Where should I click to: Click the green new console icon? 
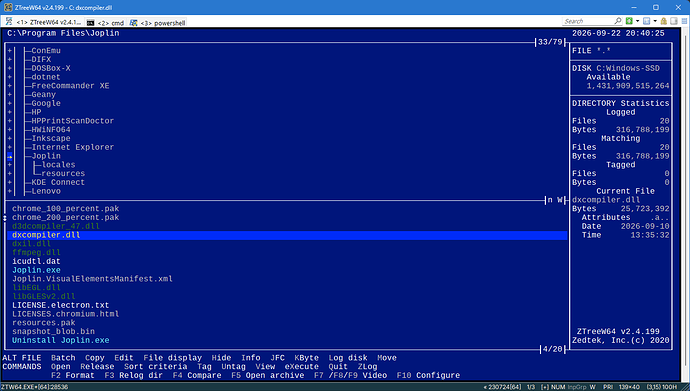(x=629, y=21)
